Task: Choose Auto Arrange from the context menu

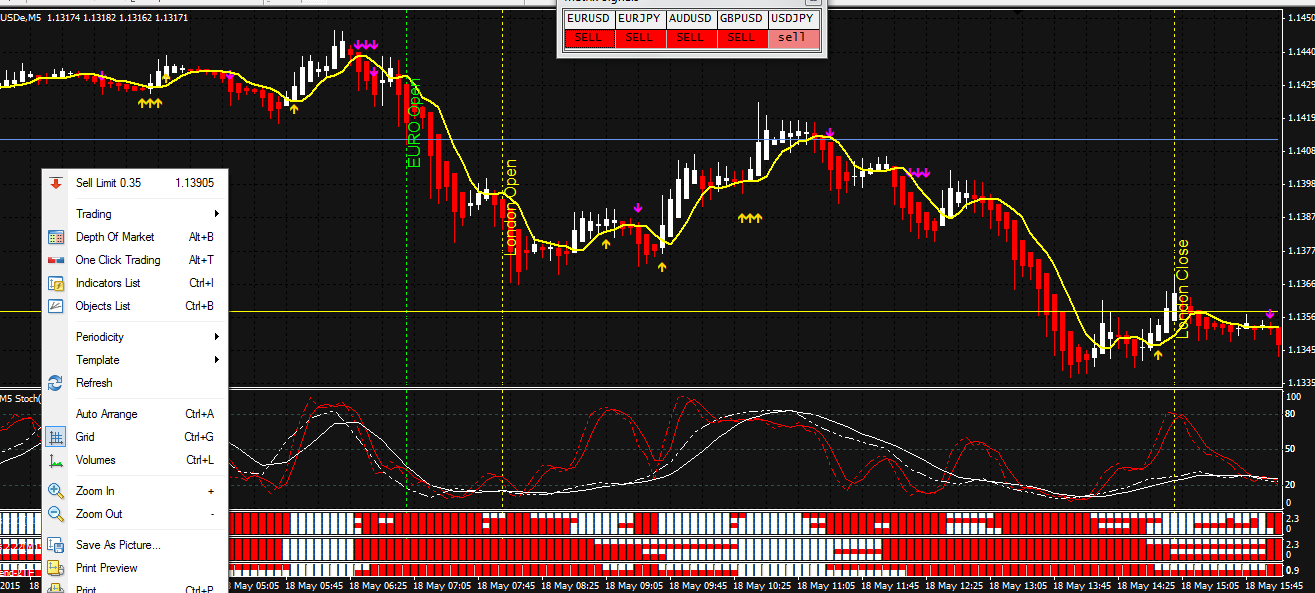Action: [x=106, y=414]
